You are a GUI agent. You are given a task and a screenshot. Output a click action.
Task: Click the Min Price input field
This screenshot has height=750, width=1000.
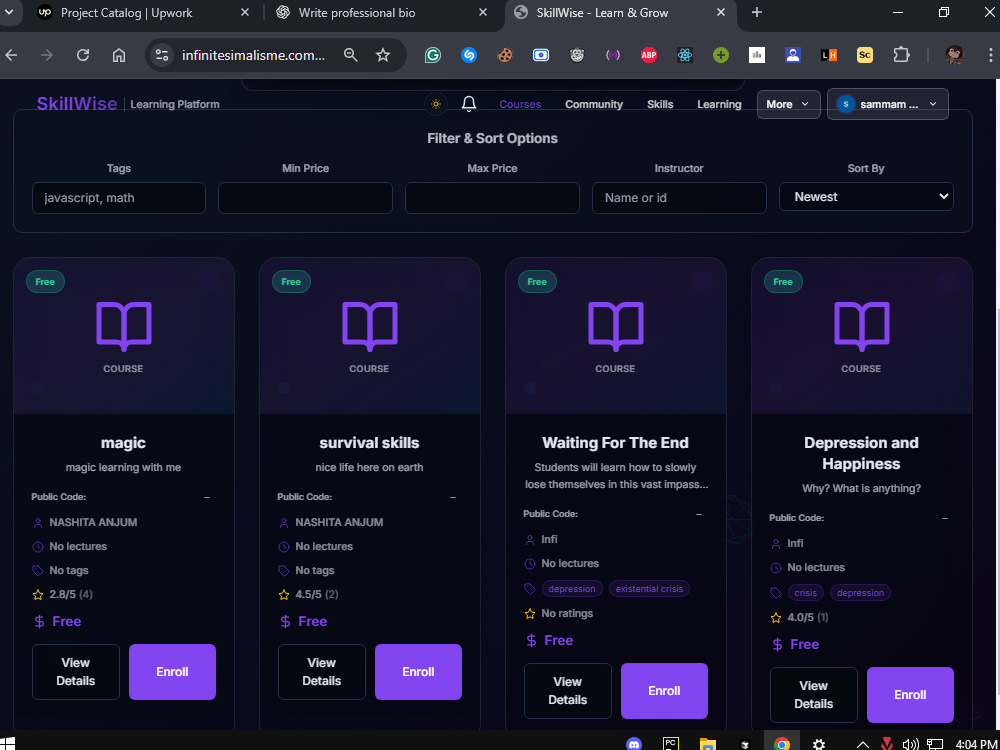pyautogui.click(x=305, y=198)
